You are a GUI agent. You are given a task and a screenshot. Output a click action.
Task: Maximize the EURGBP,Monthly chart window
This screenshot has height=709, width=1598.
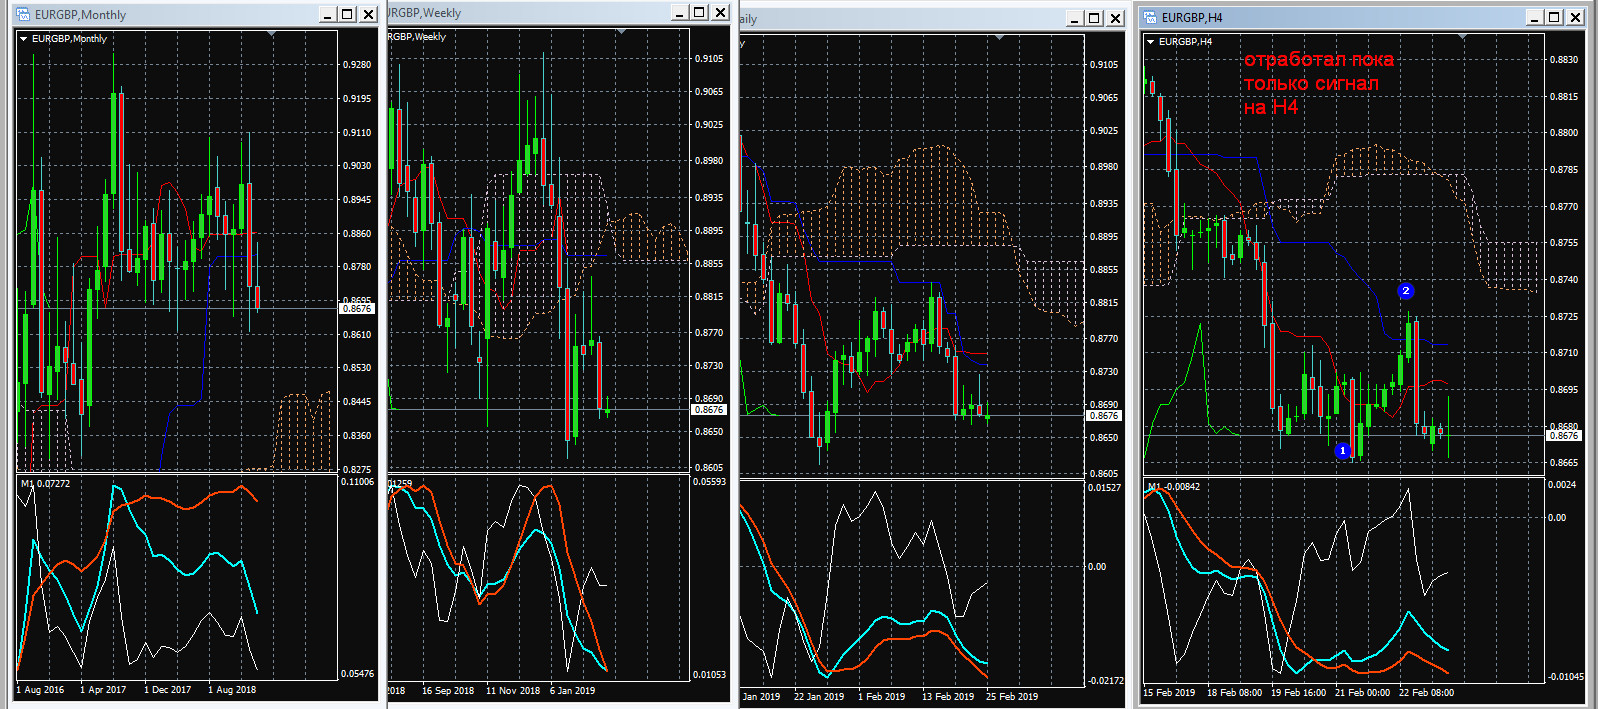[347, 14]
